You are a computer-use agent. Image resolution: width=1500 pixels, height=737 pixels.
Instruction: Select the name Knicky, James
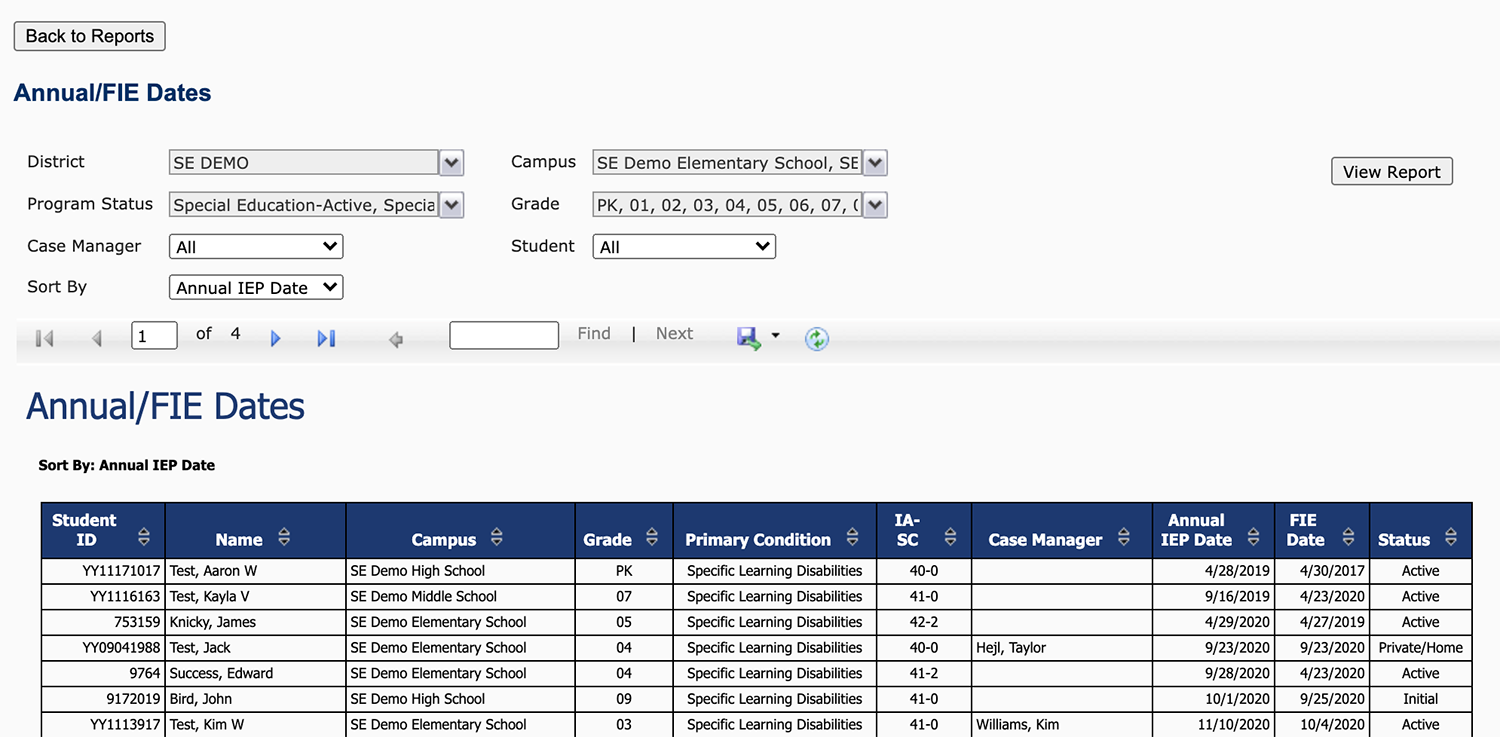pyautogui.click(x=212, y=622)
